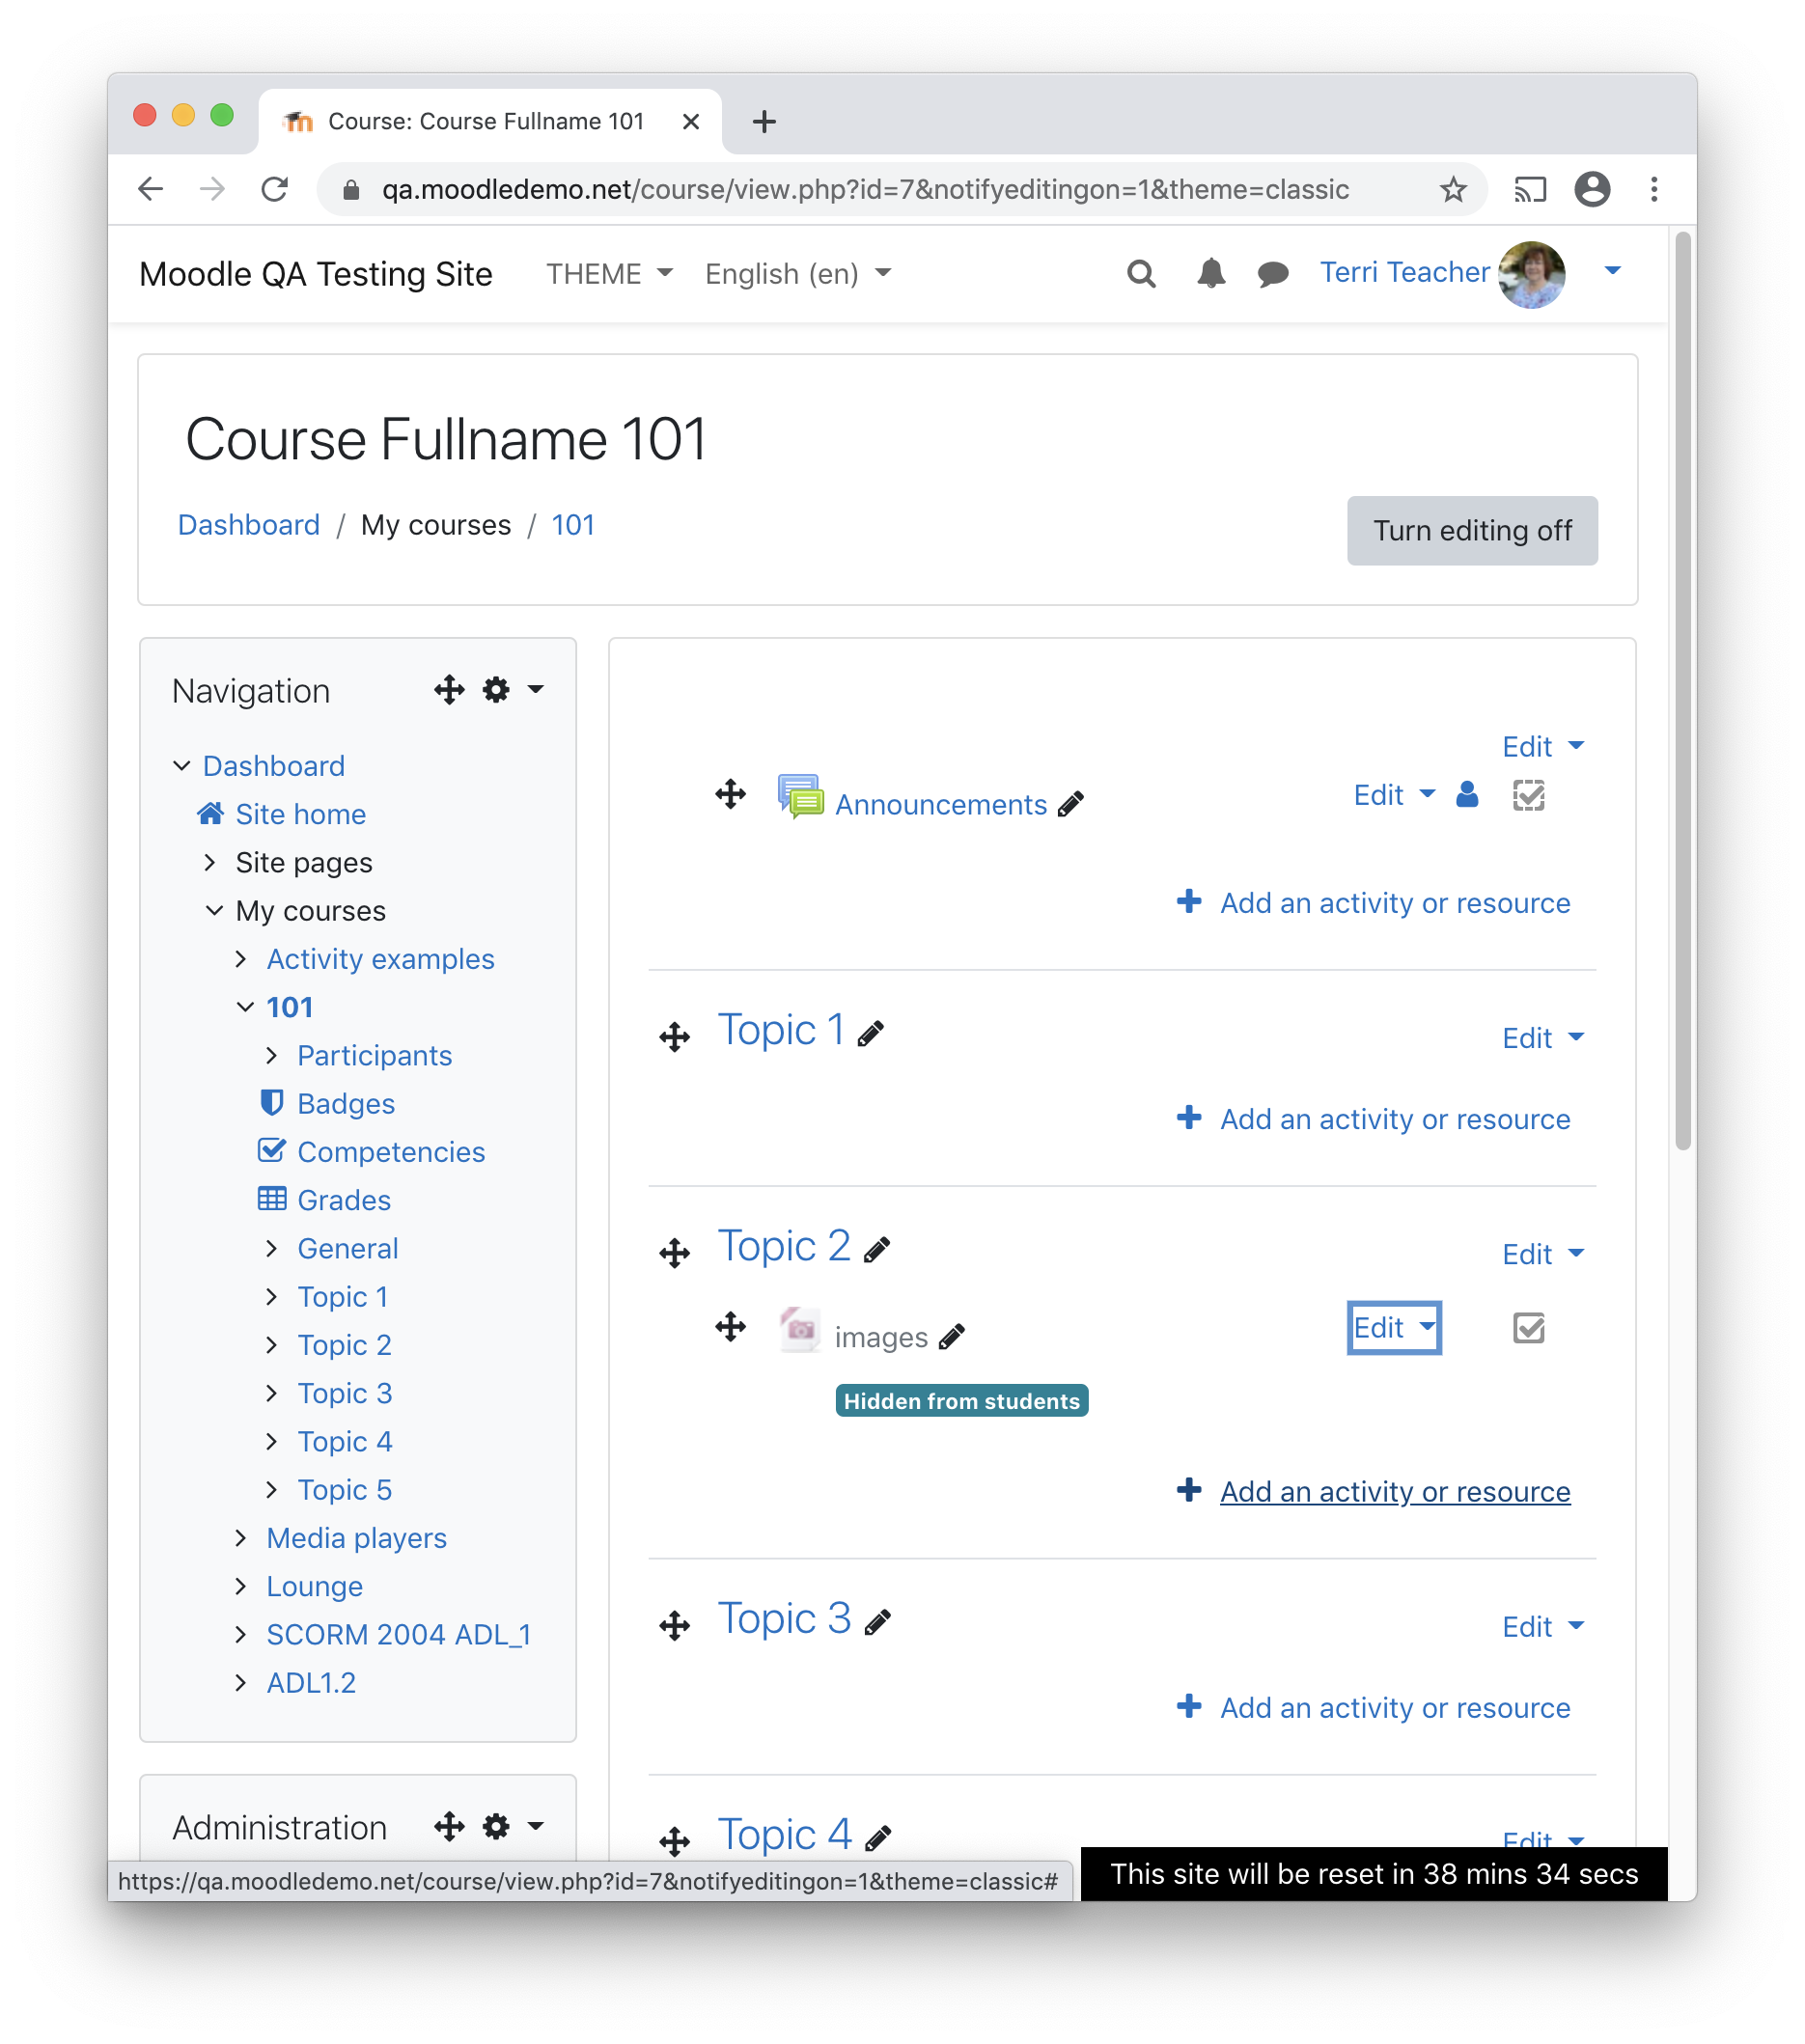Click the 101 breadcrumb link

point(573,525)
